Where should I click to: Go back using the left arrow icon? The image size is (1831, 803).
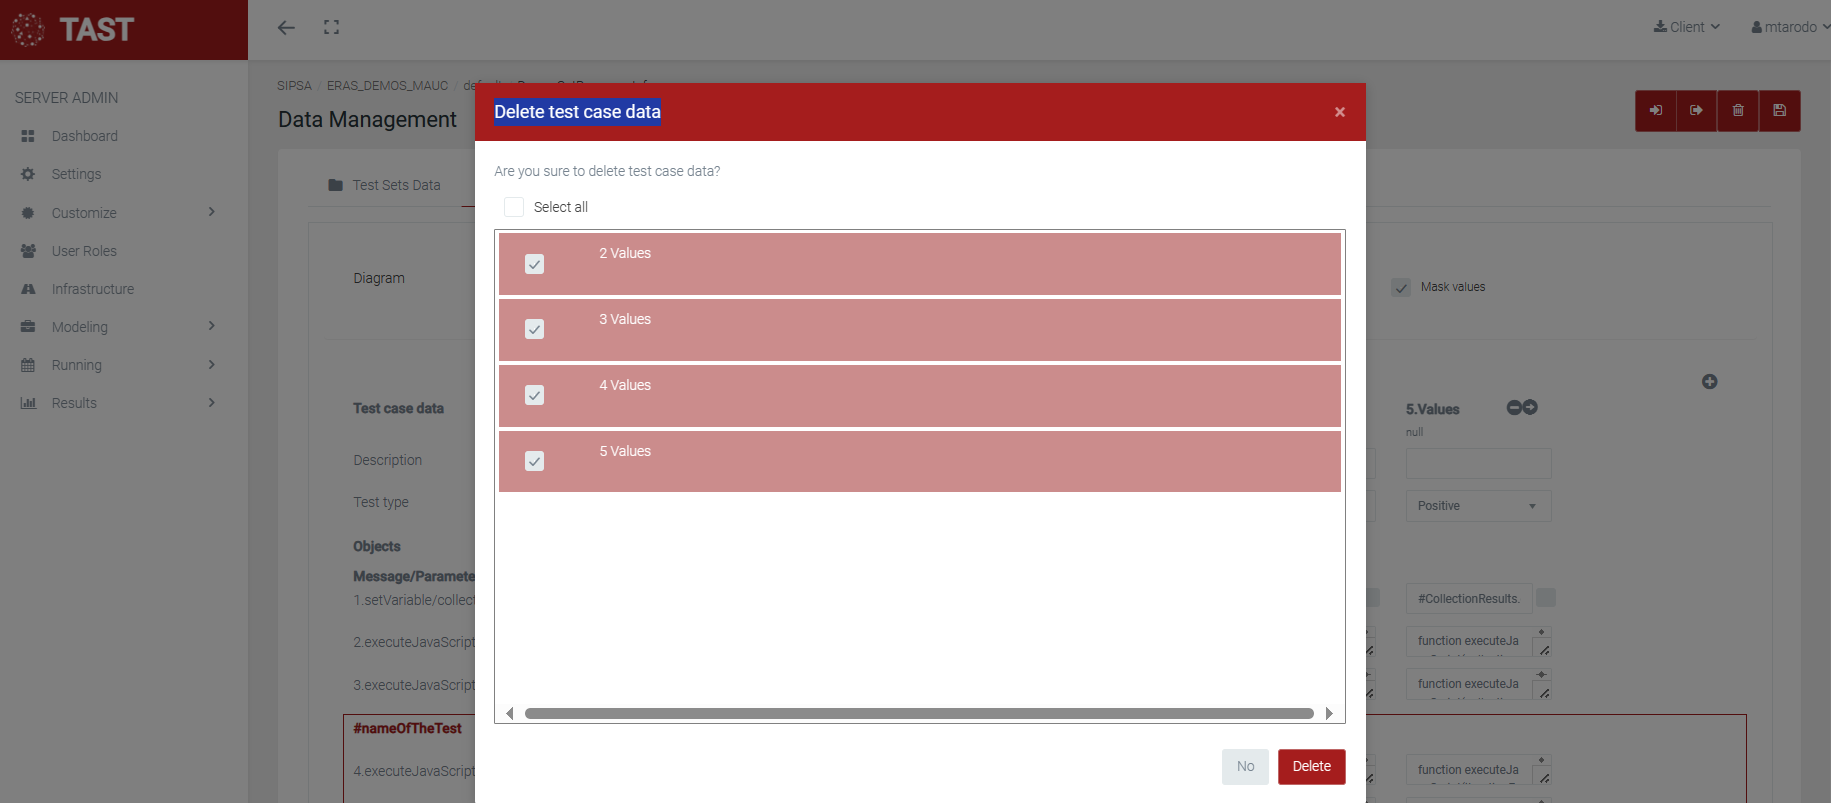coord(287,28)
